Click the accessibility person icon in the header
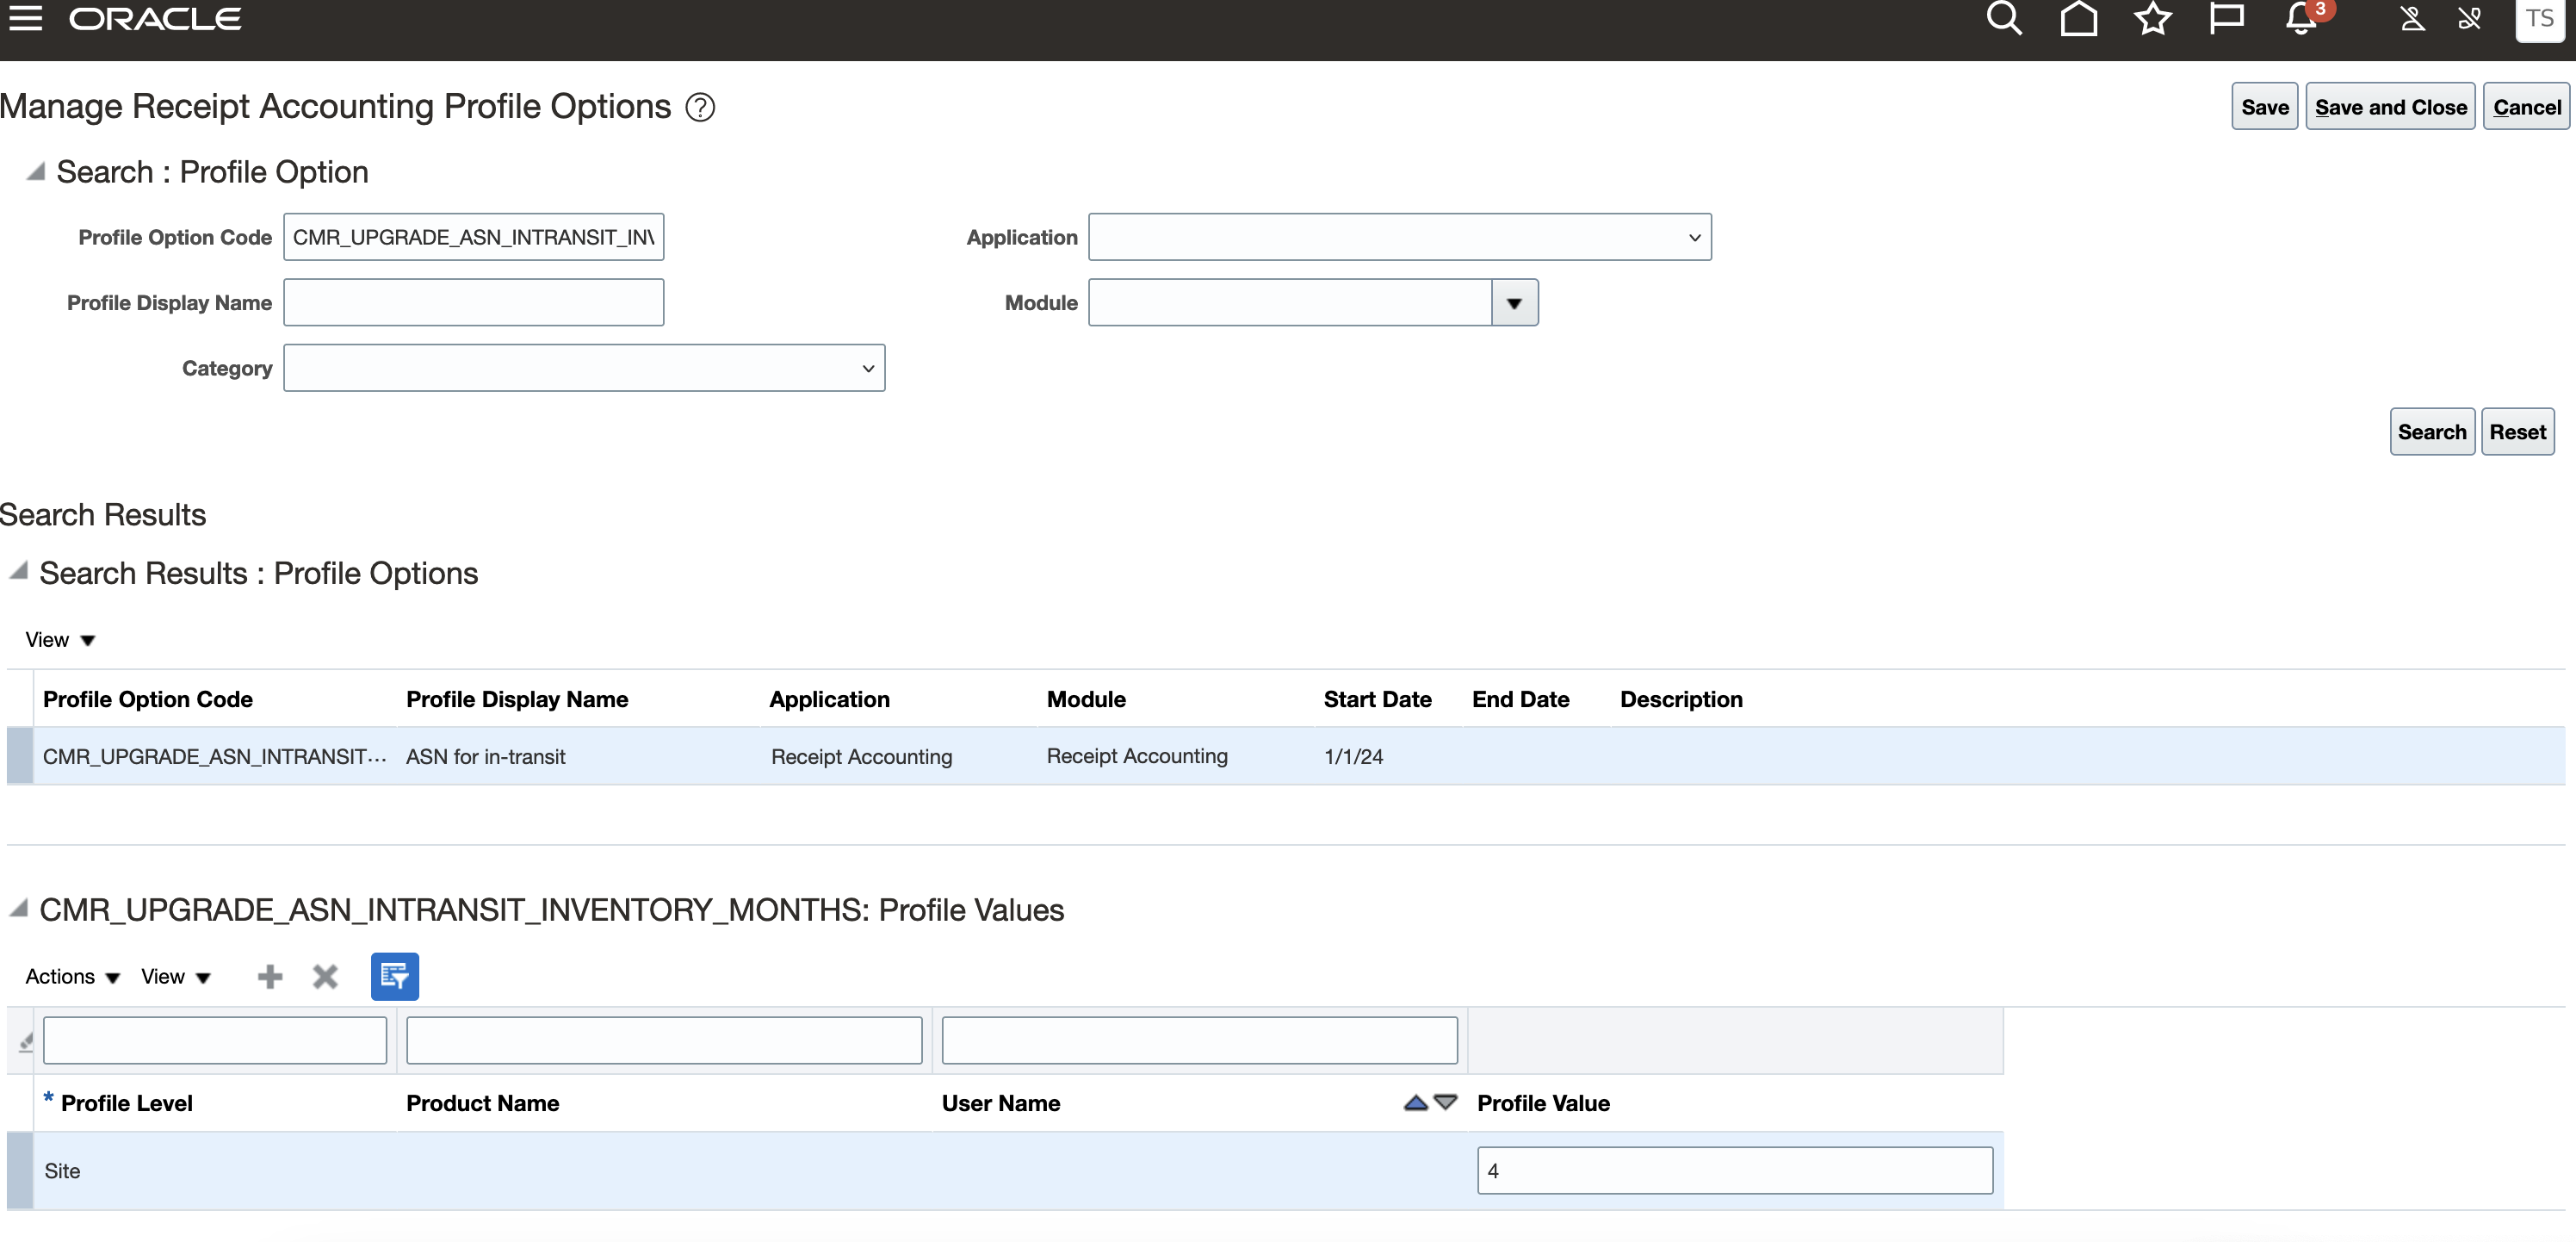Viewport: 2576px width, 1242px height. click(x=2412, y=18)
